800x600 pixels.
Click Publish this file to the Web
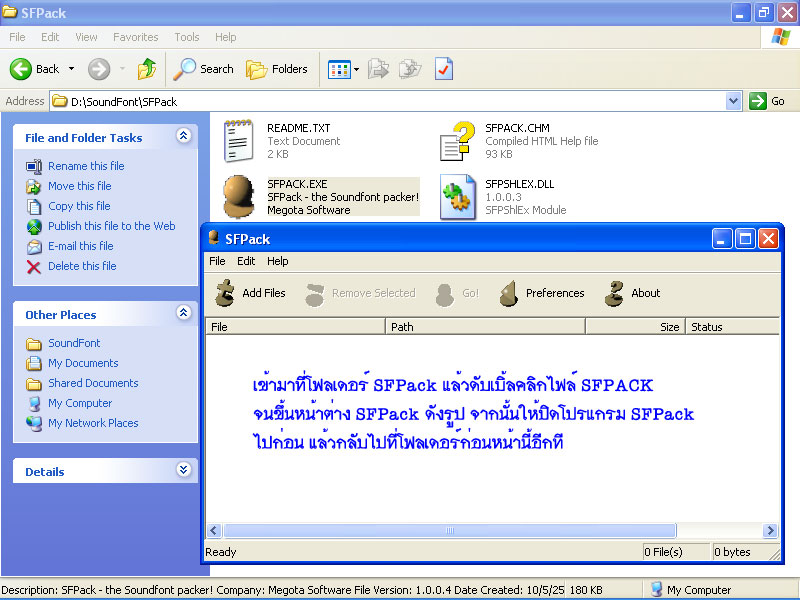coord(112,226)
